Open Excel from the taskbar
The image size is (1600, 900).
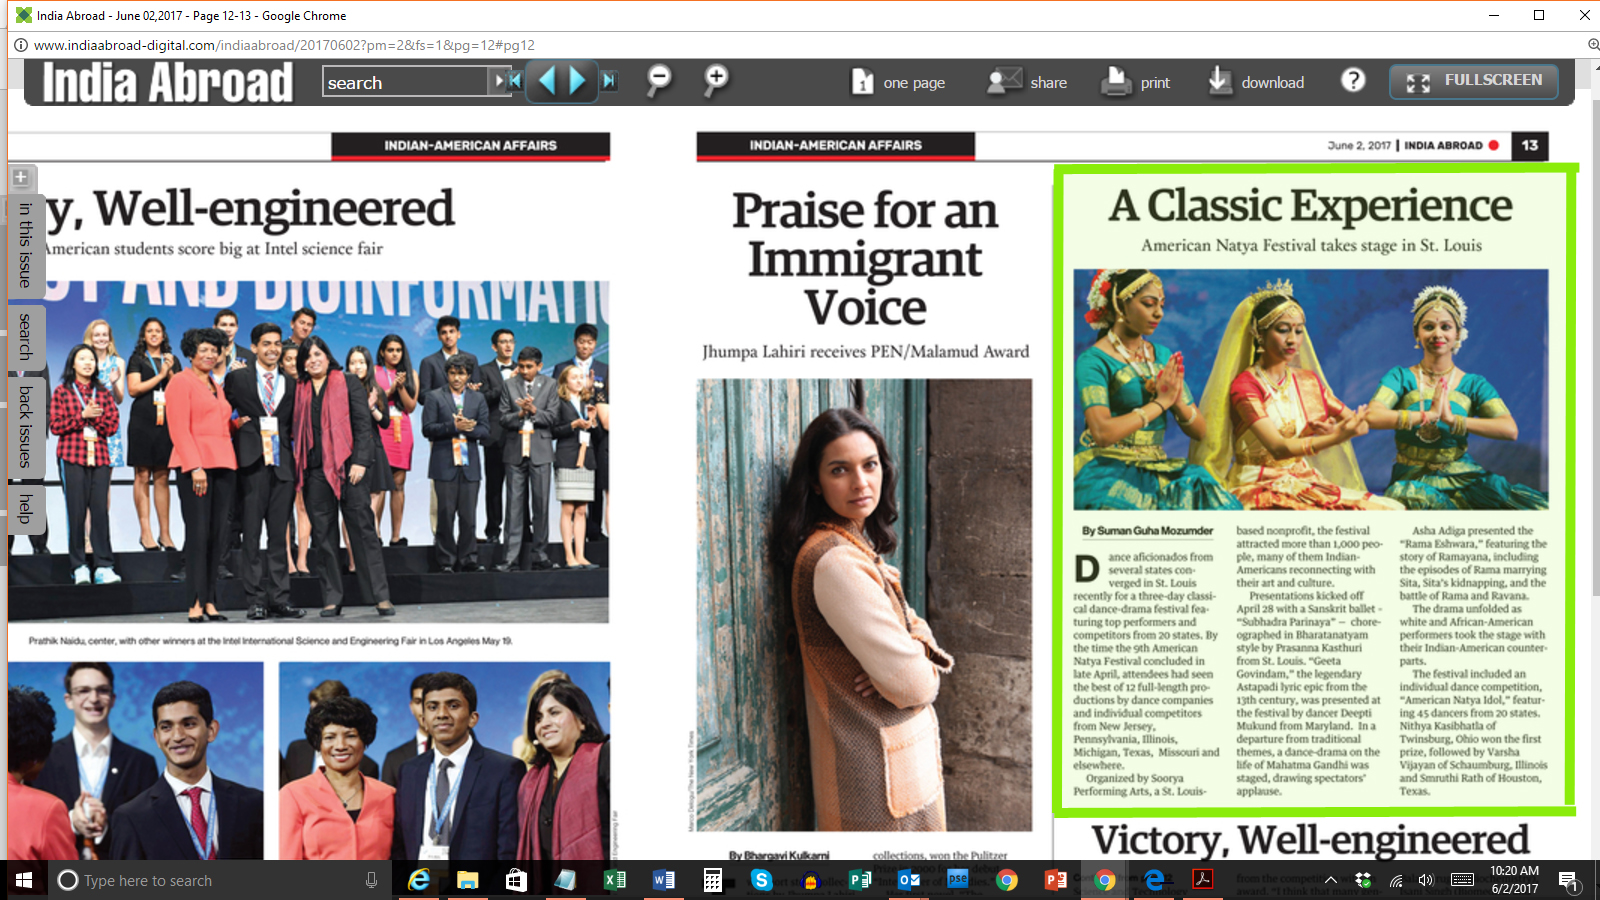(x=614, y=880)
